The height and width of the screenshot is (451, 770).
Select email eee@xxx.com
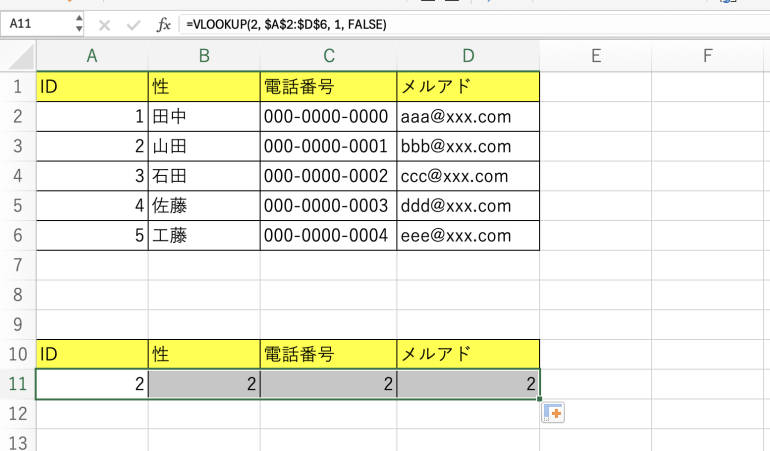point(468,235)
